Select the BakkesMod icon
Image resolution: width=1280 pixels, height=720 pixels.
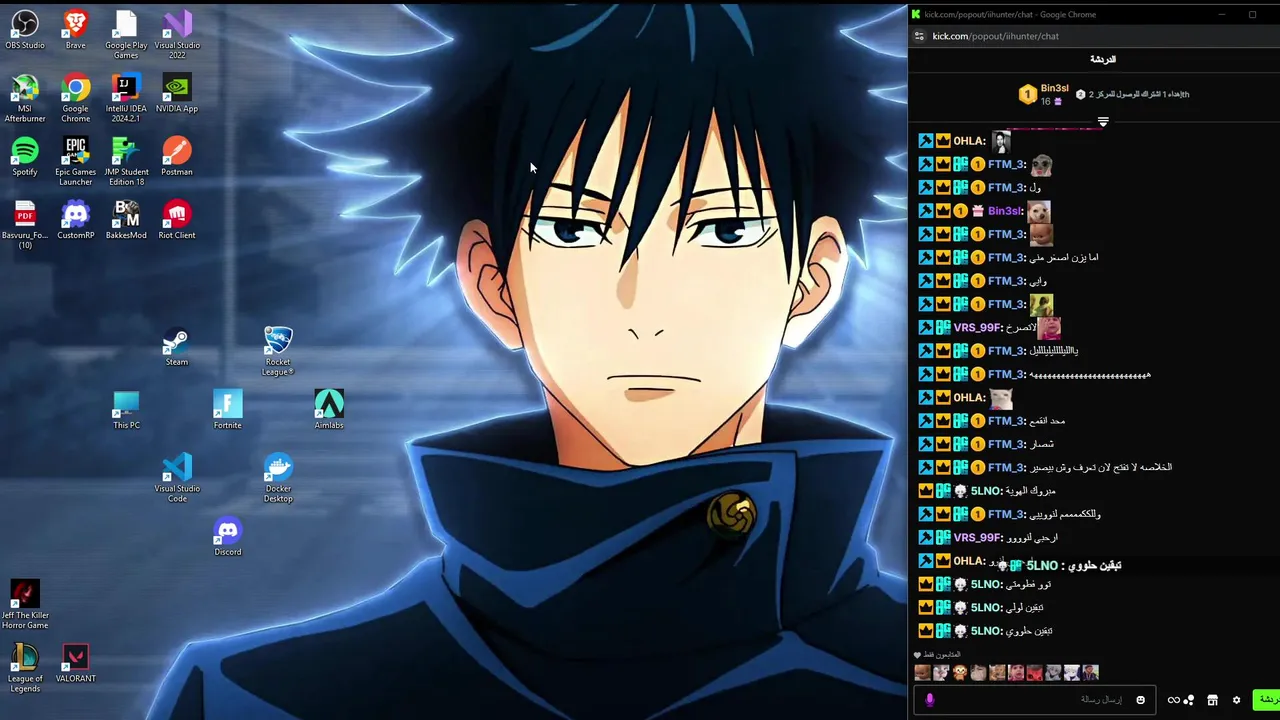pyautogui.click(x=126, y=220)
